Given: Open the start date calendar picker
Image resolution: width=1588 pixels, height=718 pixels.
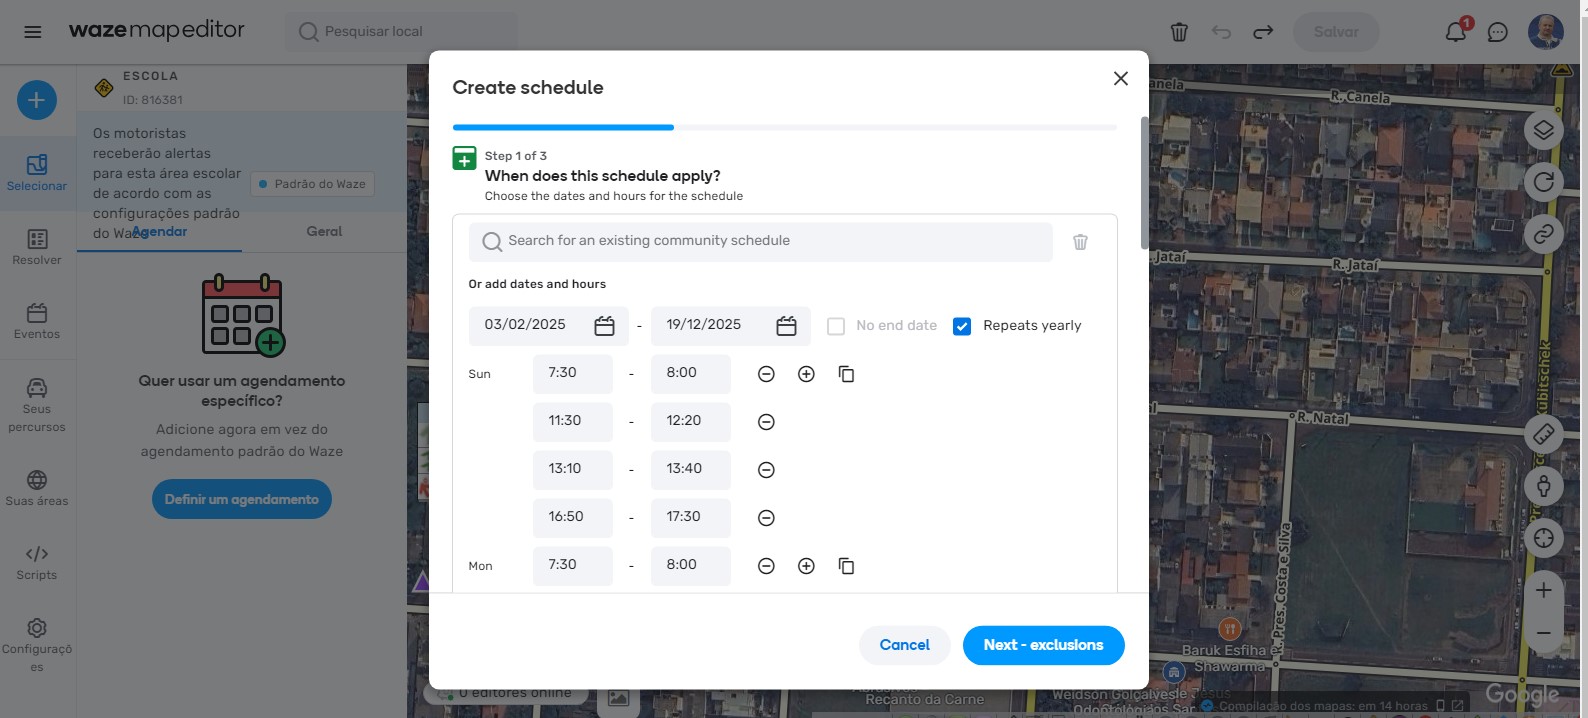Looking at the screenshot, I should coord(604,326).
